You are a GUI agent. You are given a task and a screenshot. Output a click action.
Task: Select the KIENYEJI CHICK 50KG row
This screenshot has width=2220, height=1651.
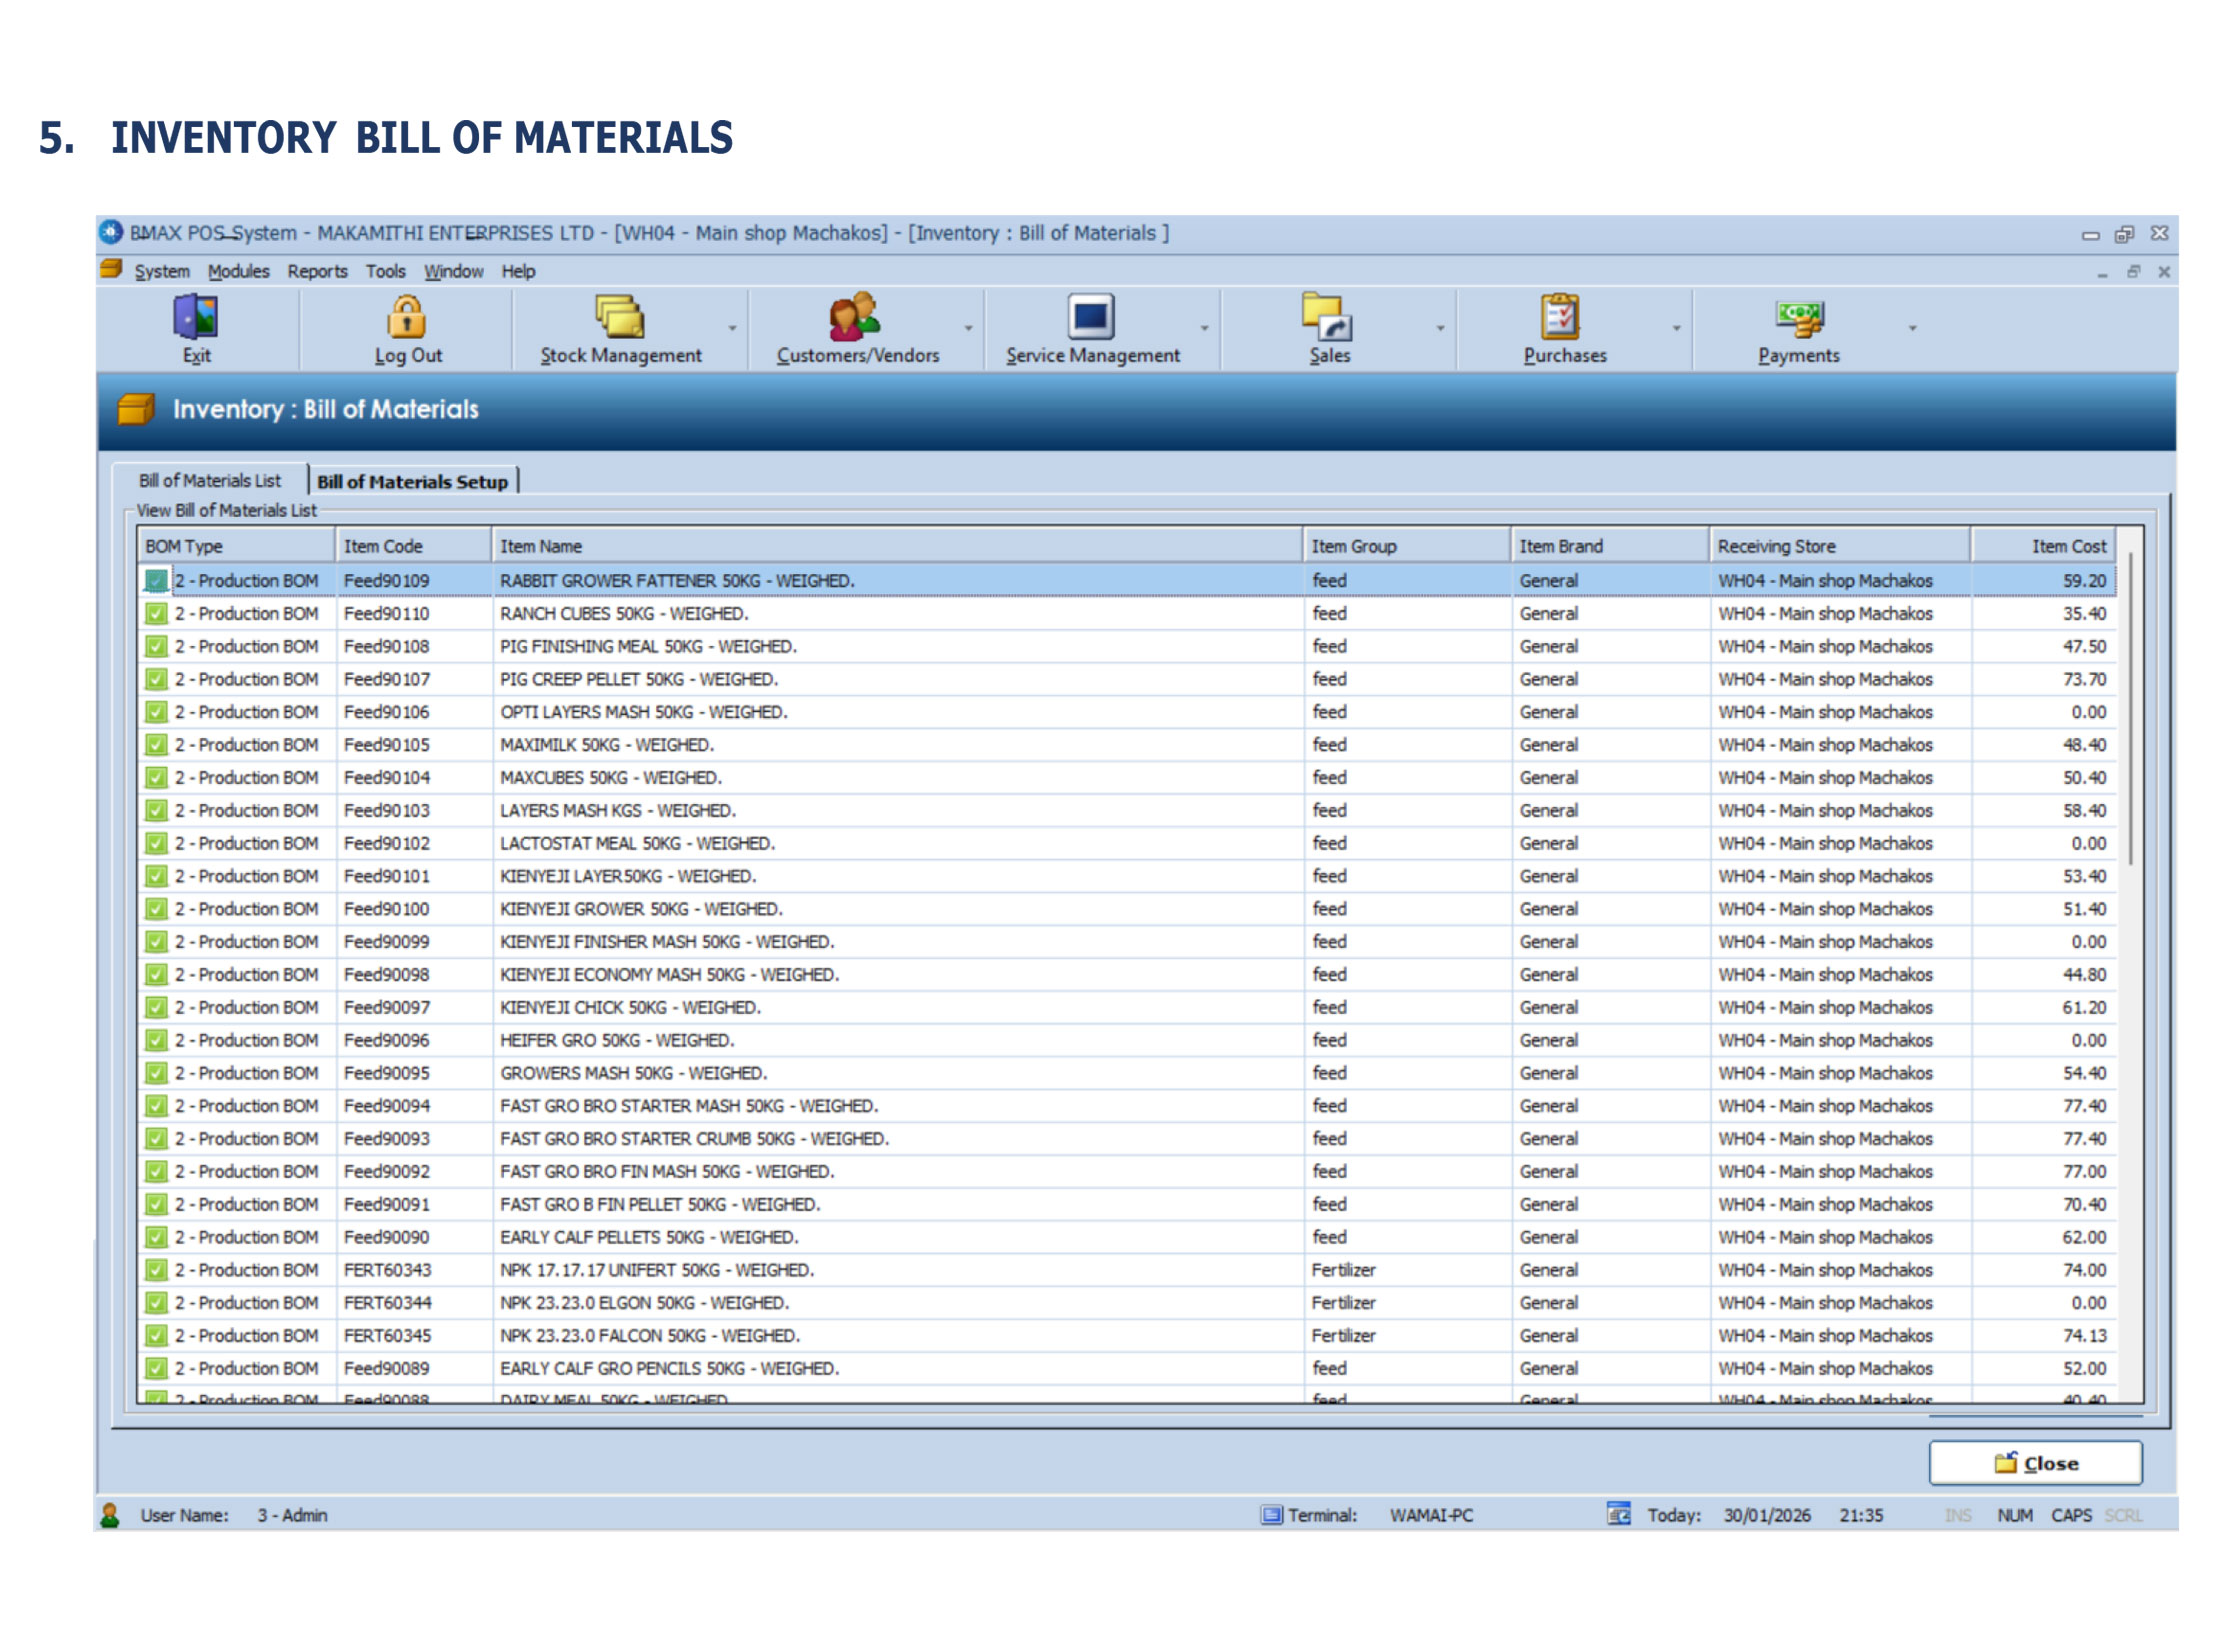pyautogui.click(x=630, y=1007)
